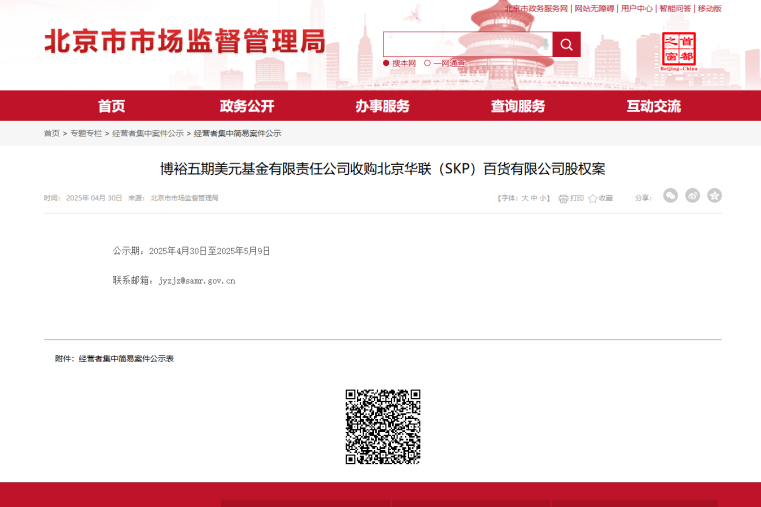Click the printer icon labeled 打印

point(563,198)
